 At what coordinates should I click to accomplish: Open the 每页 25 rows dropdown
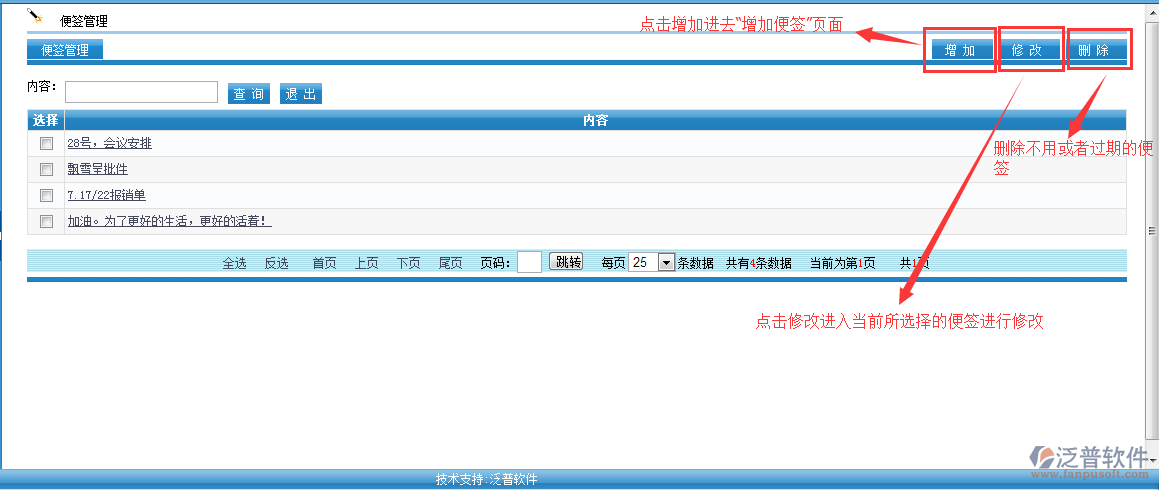click(651, 262)
